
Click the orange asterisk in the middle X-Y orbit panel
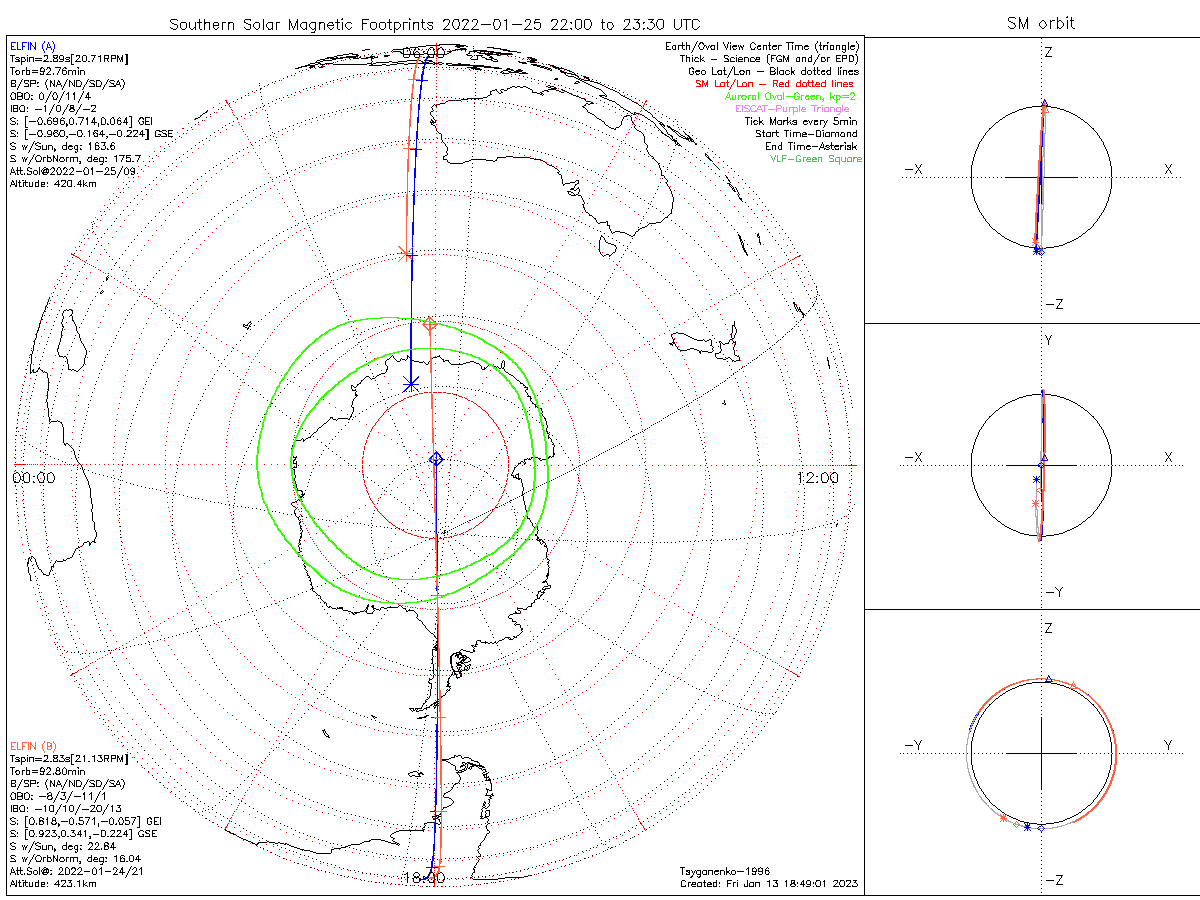pyautogui.click(x=1035, y=503)
